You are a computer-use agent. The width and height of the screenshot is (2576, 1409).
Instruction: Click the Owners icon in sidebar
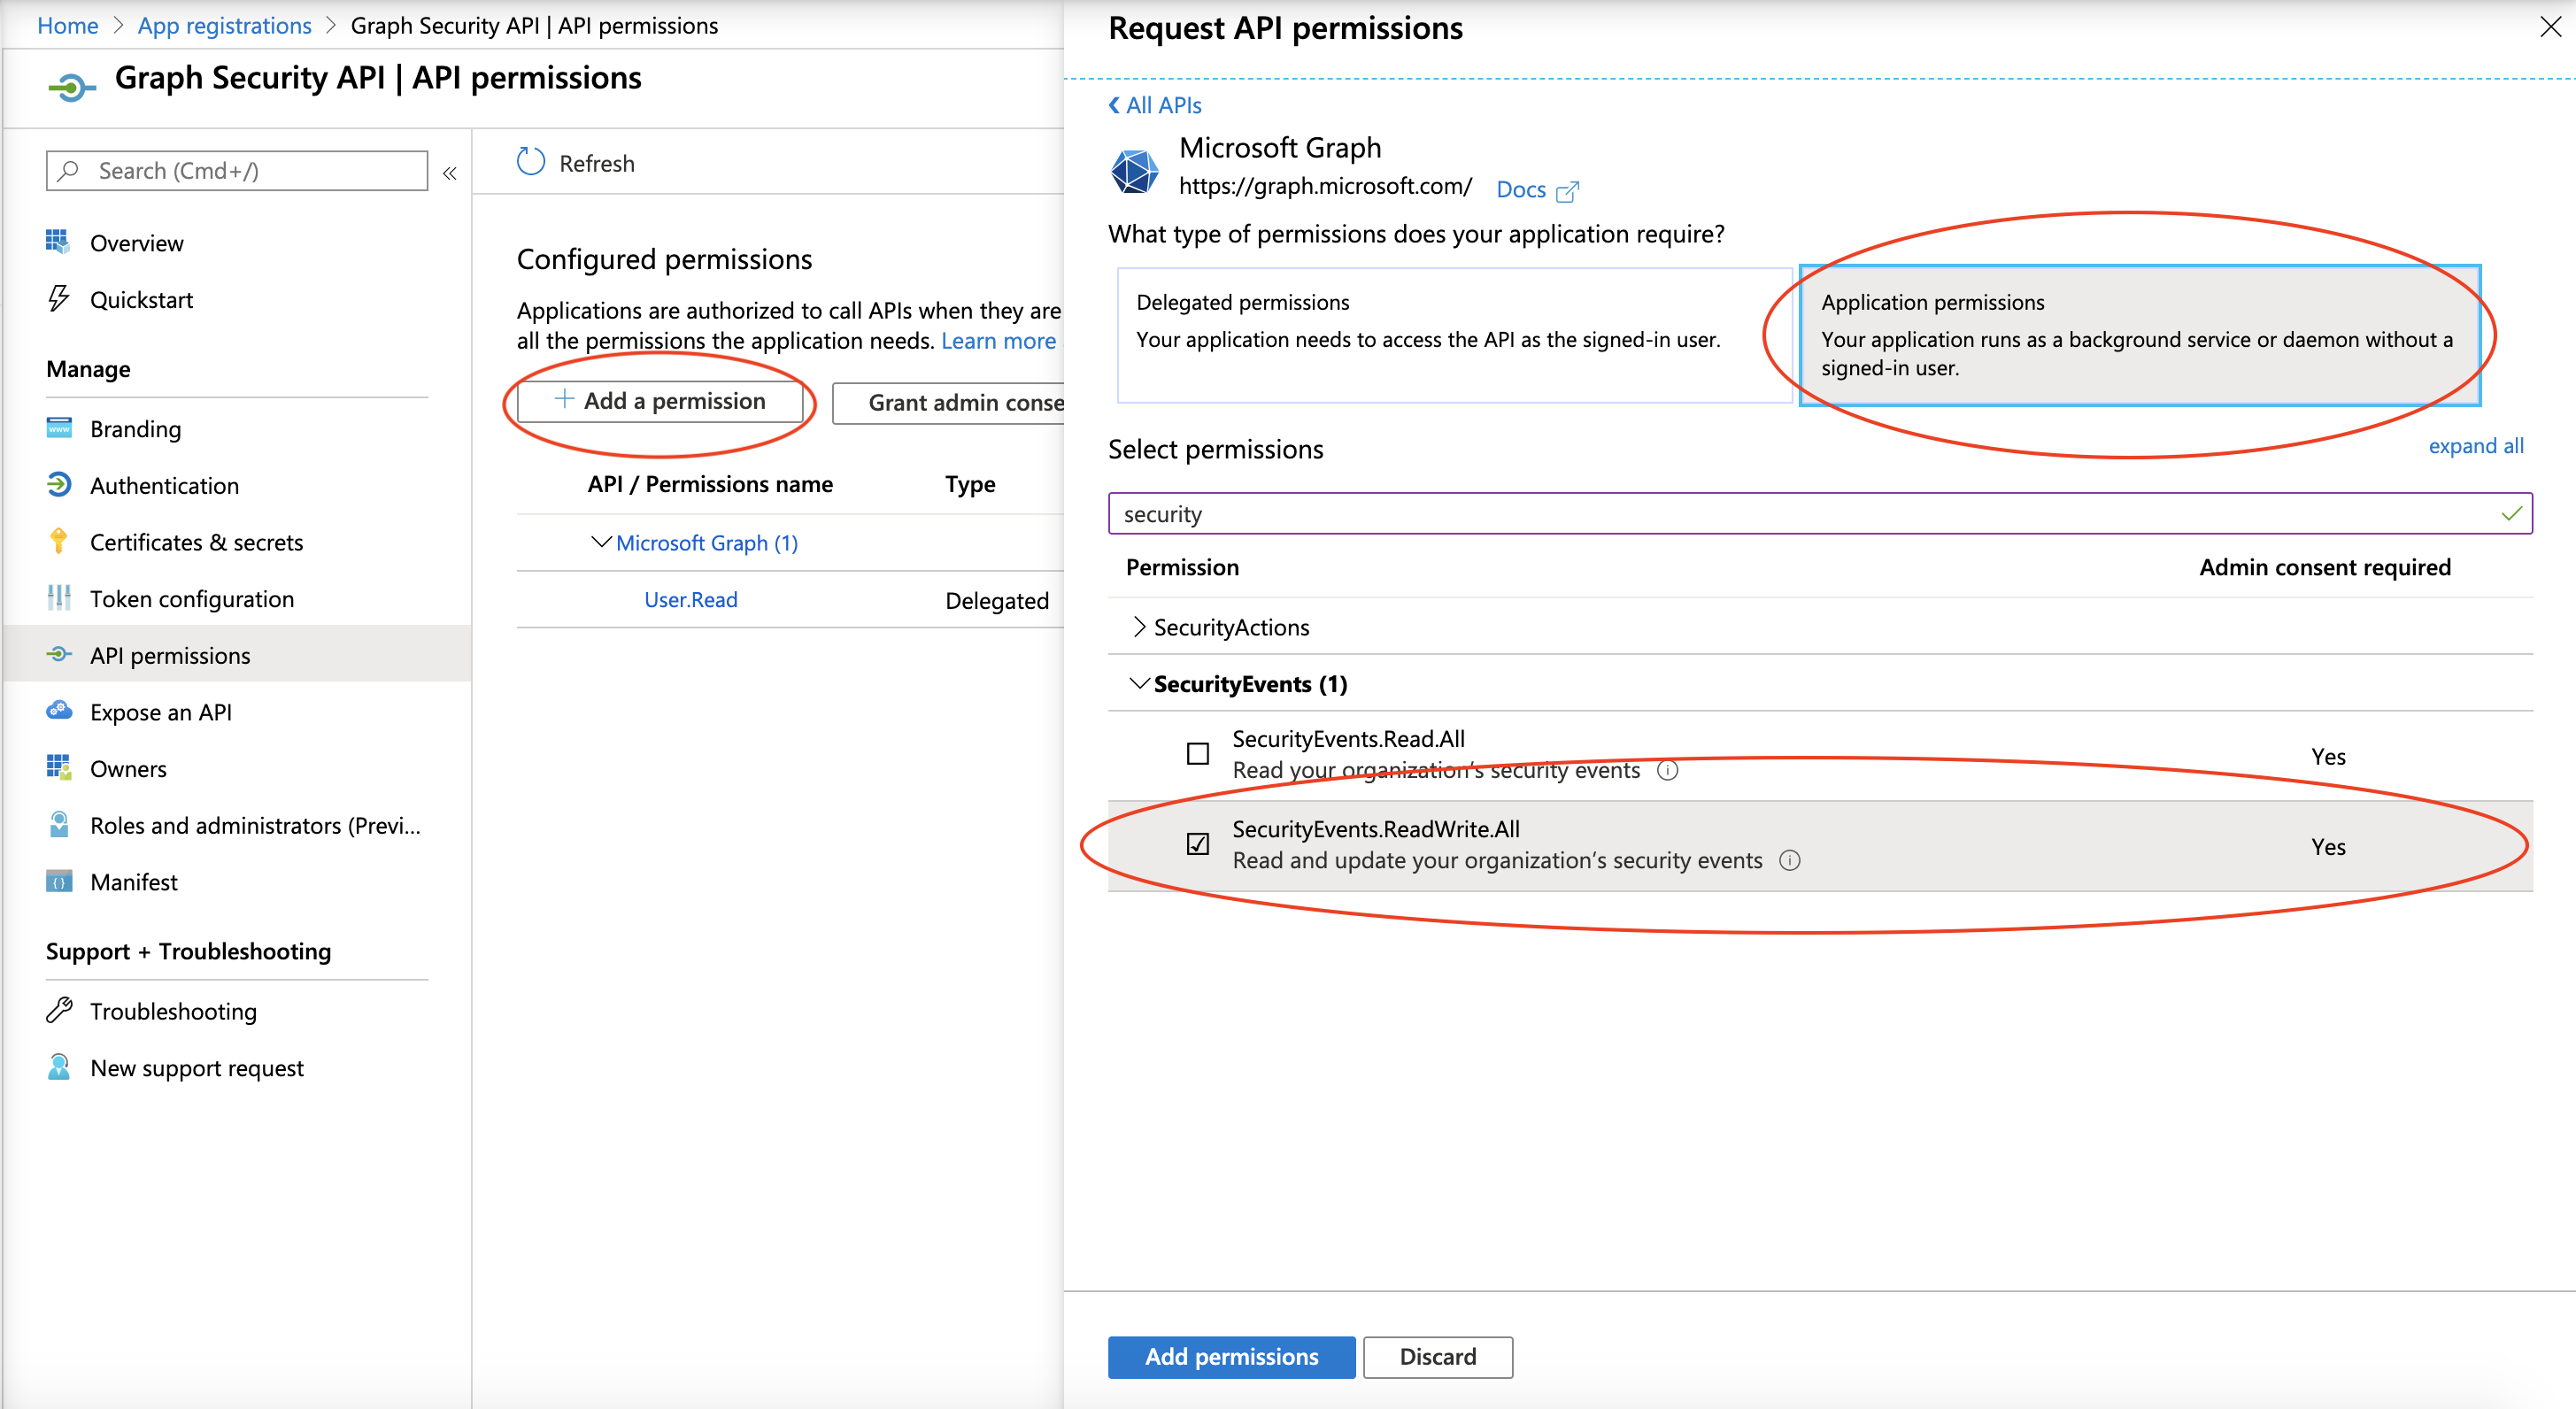pos(58,768)
